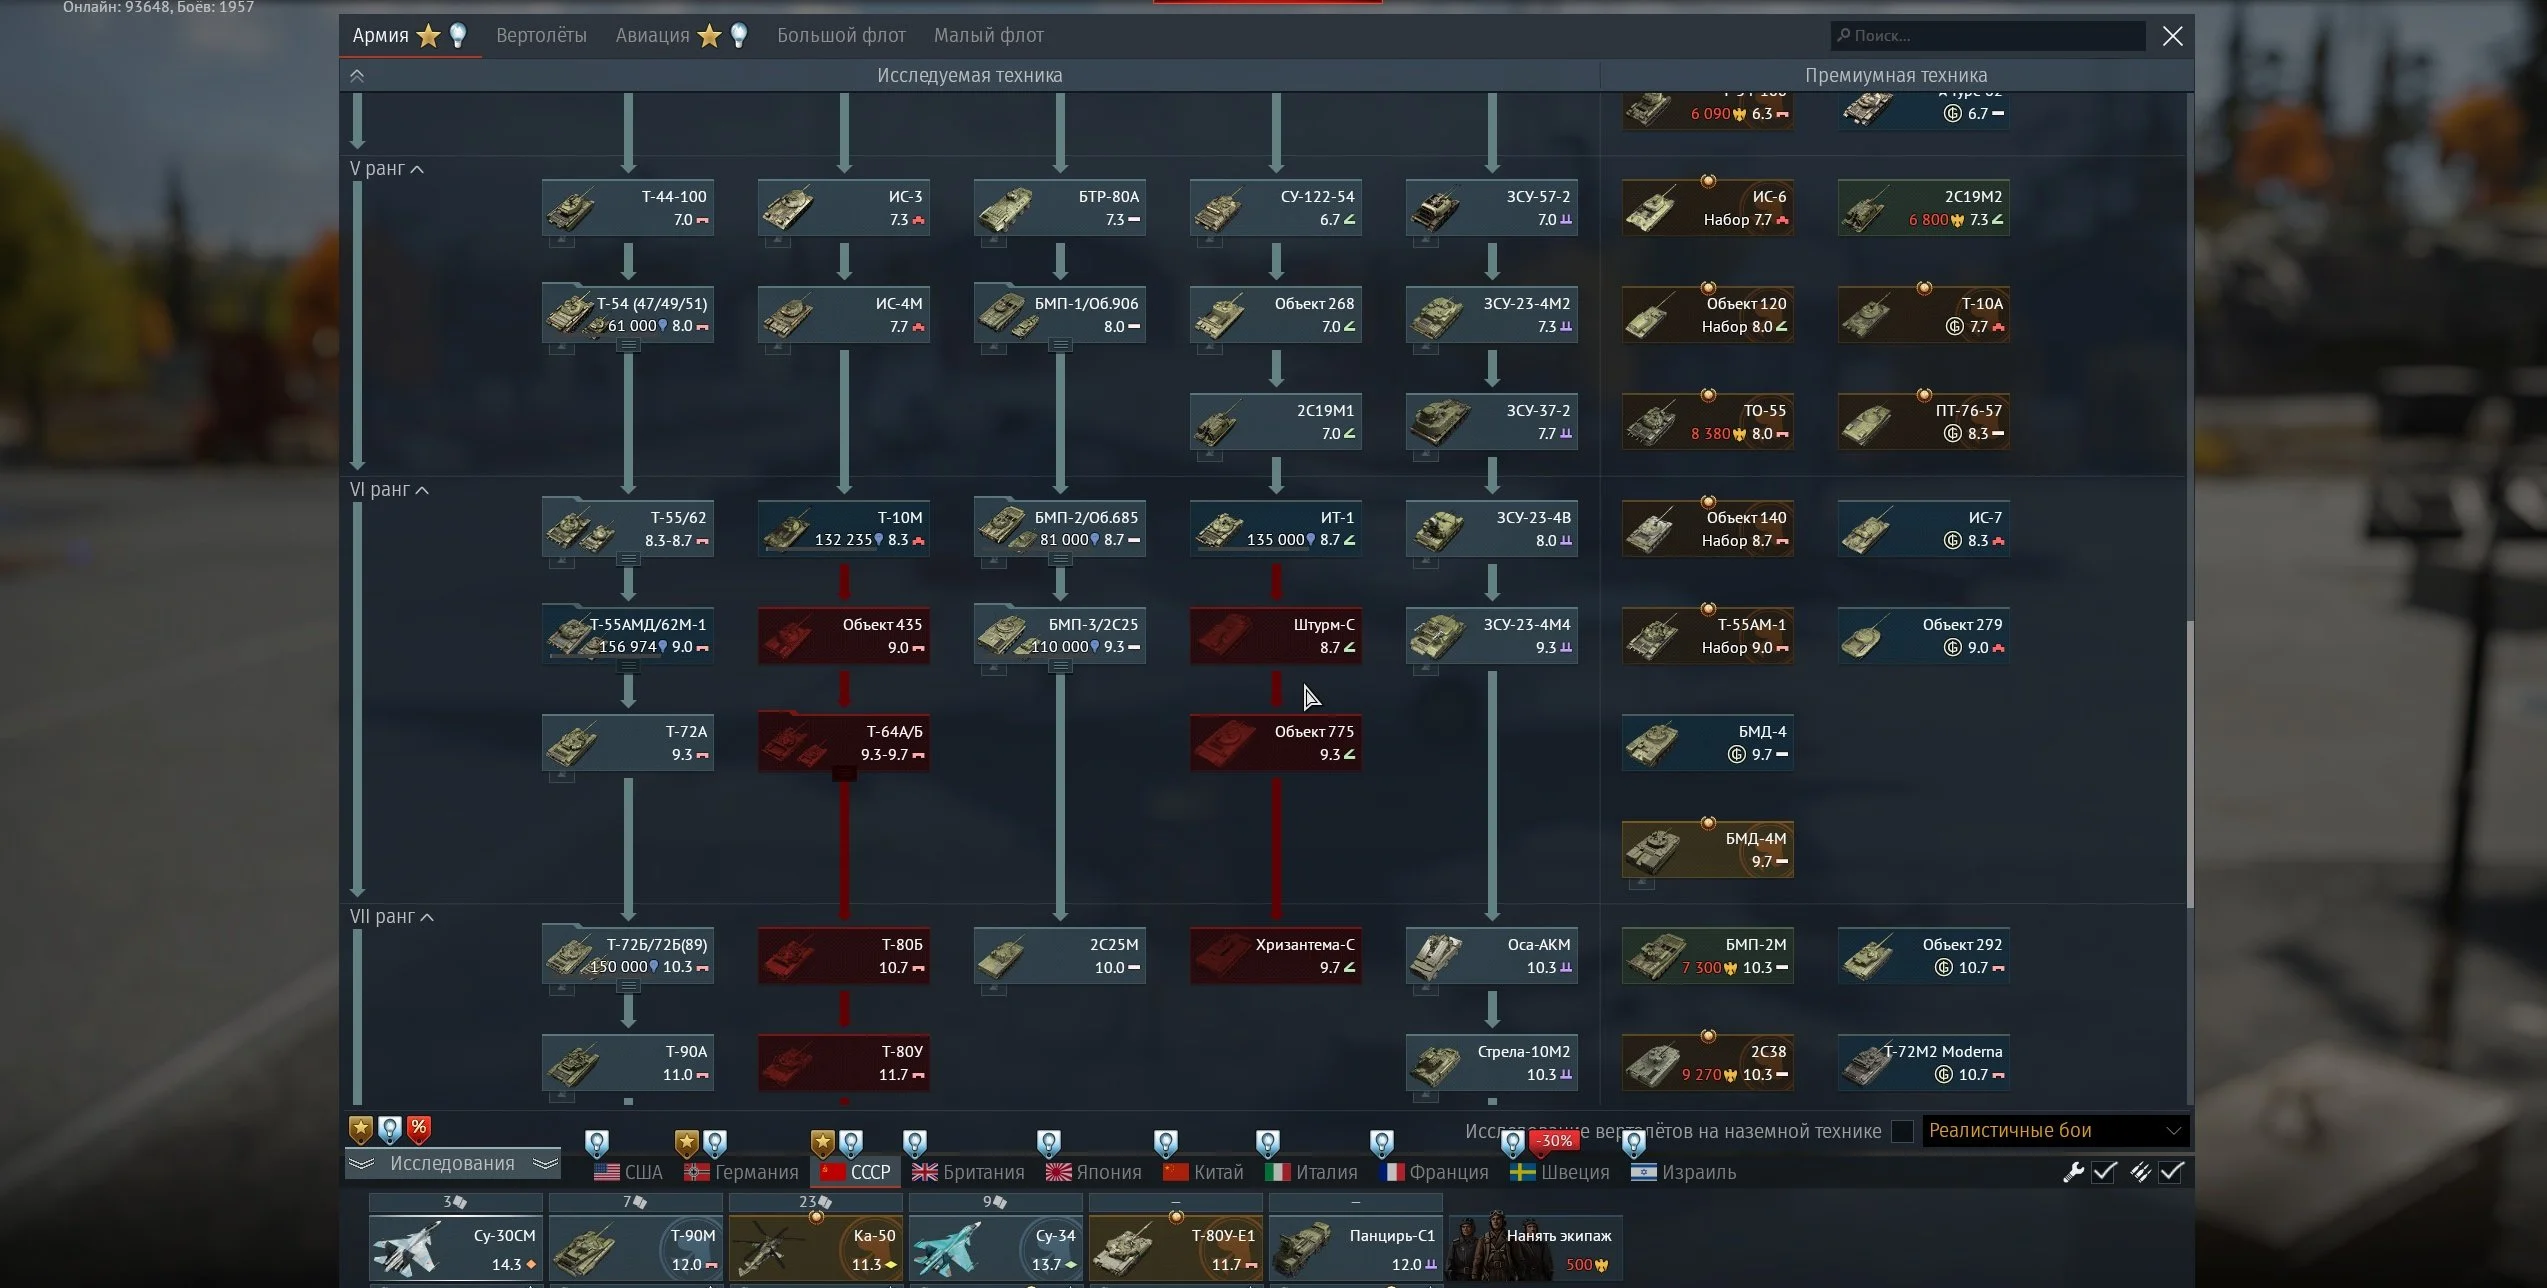Switch to the Вертолёты tab

(541, 36)
